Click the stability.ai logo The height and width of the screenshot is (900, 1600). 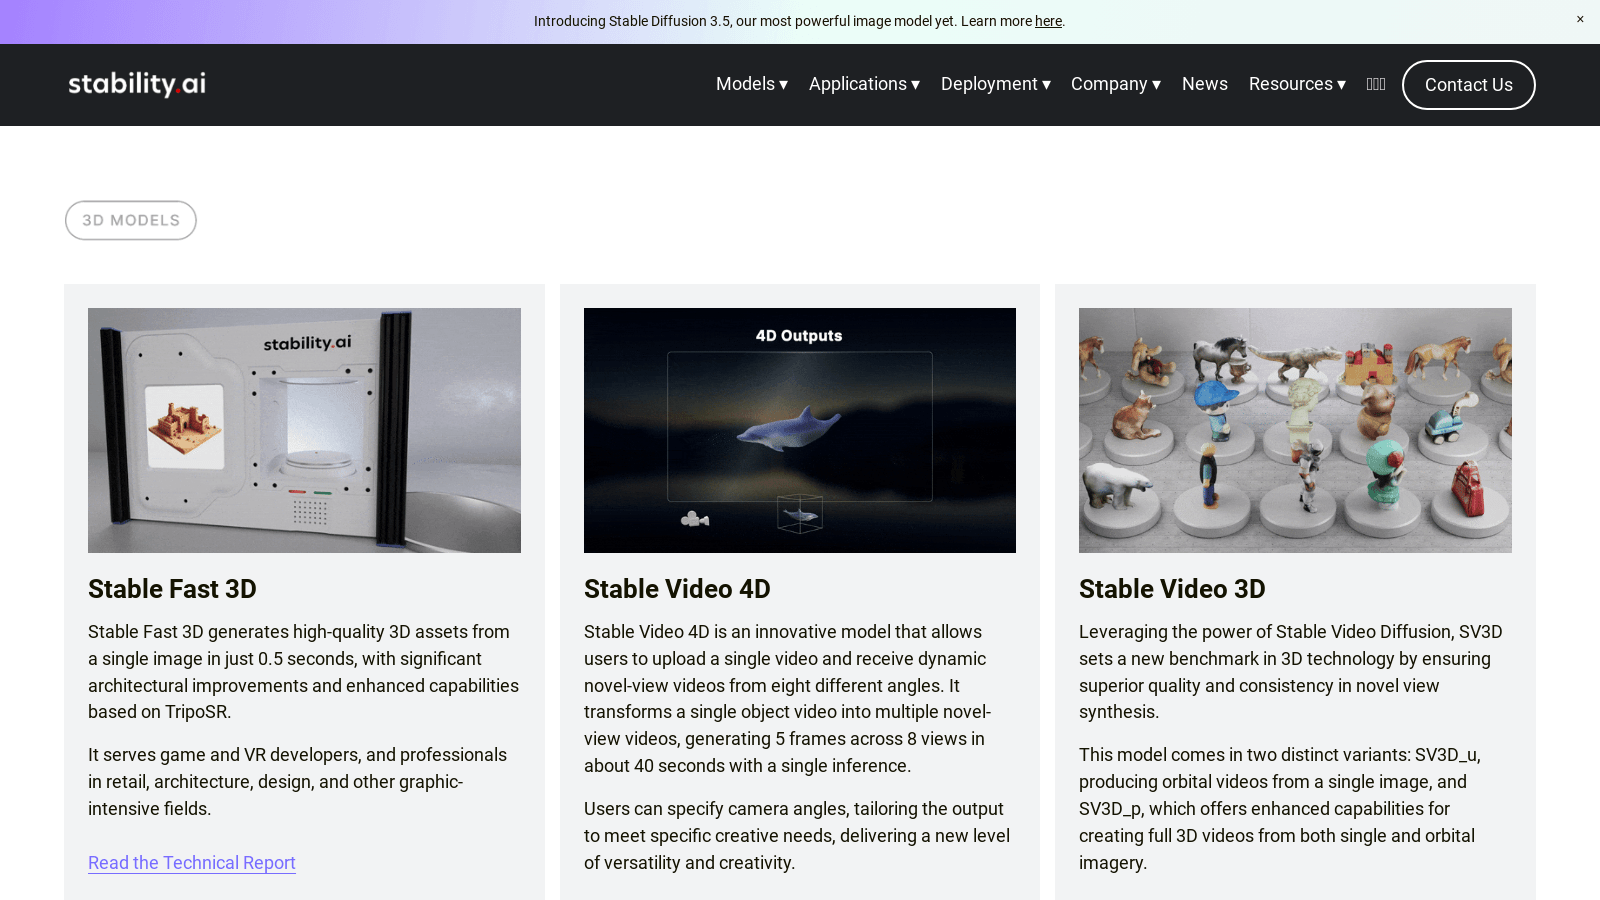[x=137, y=84]
